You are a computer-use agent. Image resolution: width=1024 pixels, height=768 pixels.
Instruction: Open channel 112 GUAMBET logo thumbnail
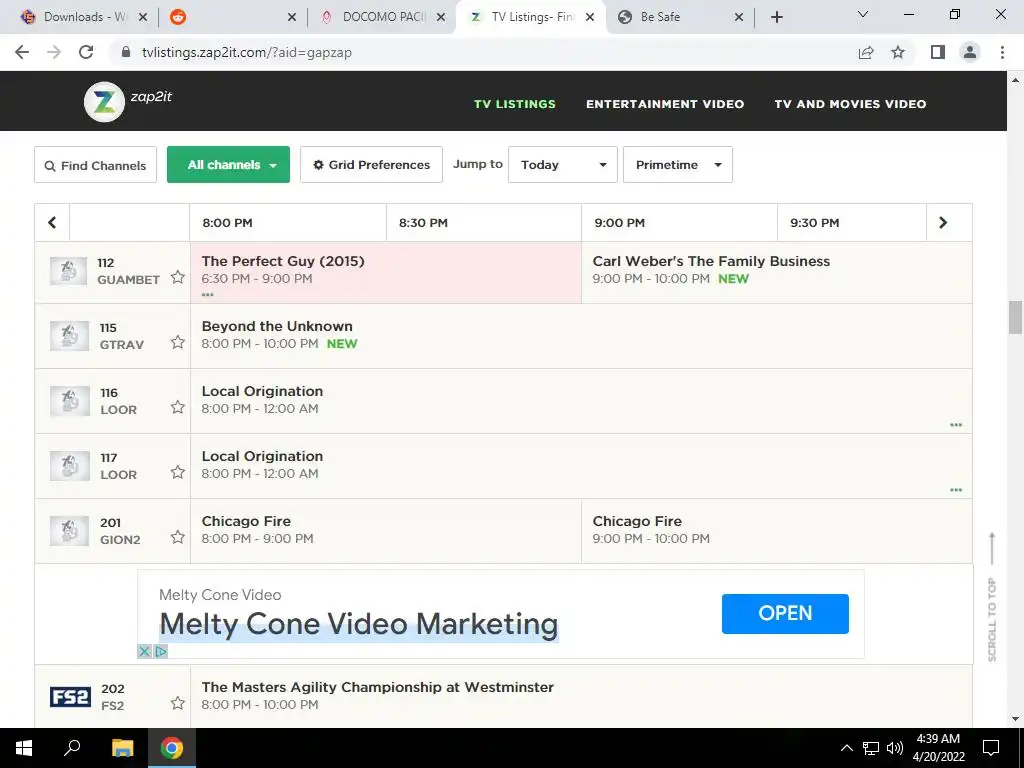(x=69, y=271)
